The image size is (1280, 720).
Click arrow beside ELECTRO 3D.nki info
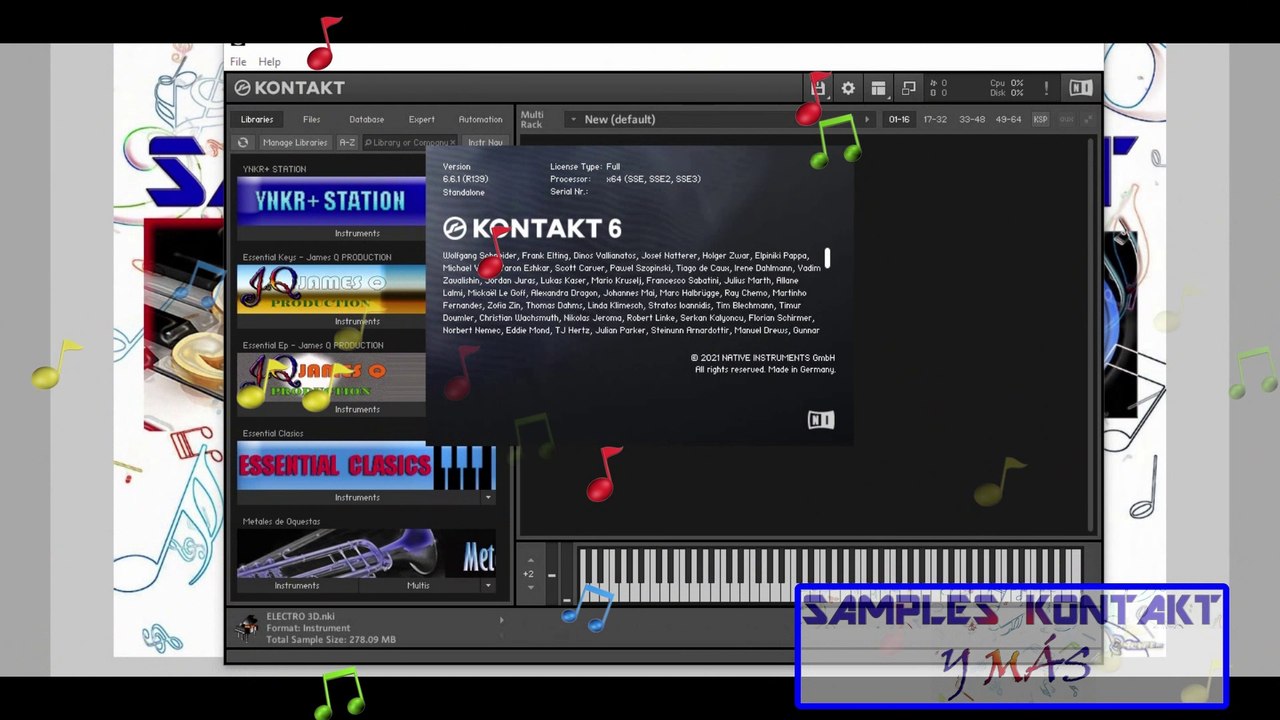click(x=501, y=620)
